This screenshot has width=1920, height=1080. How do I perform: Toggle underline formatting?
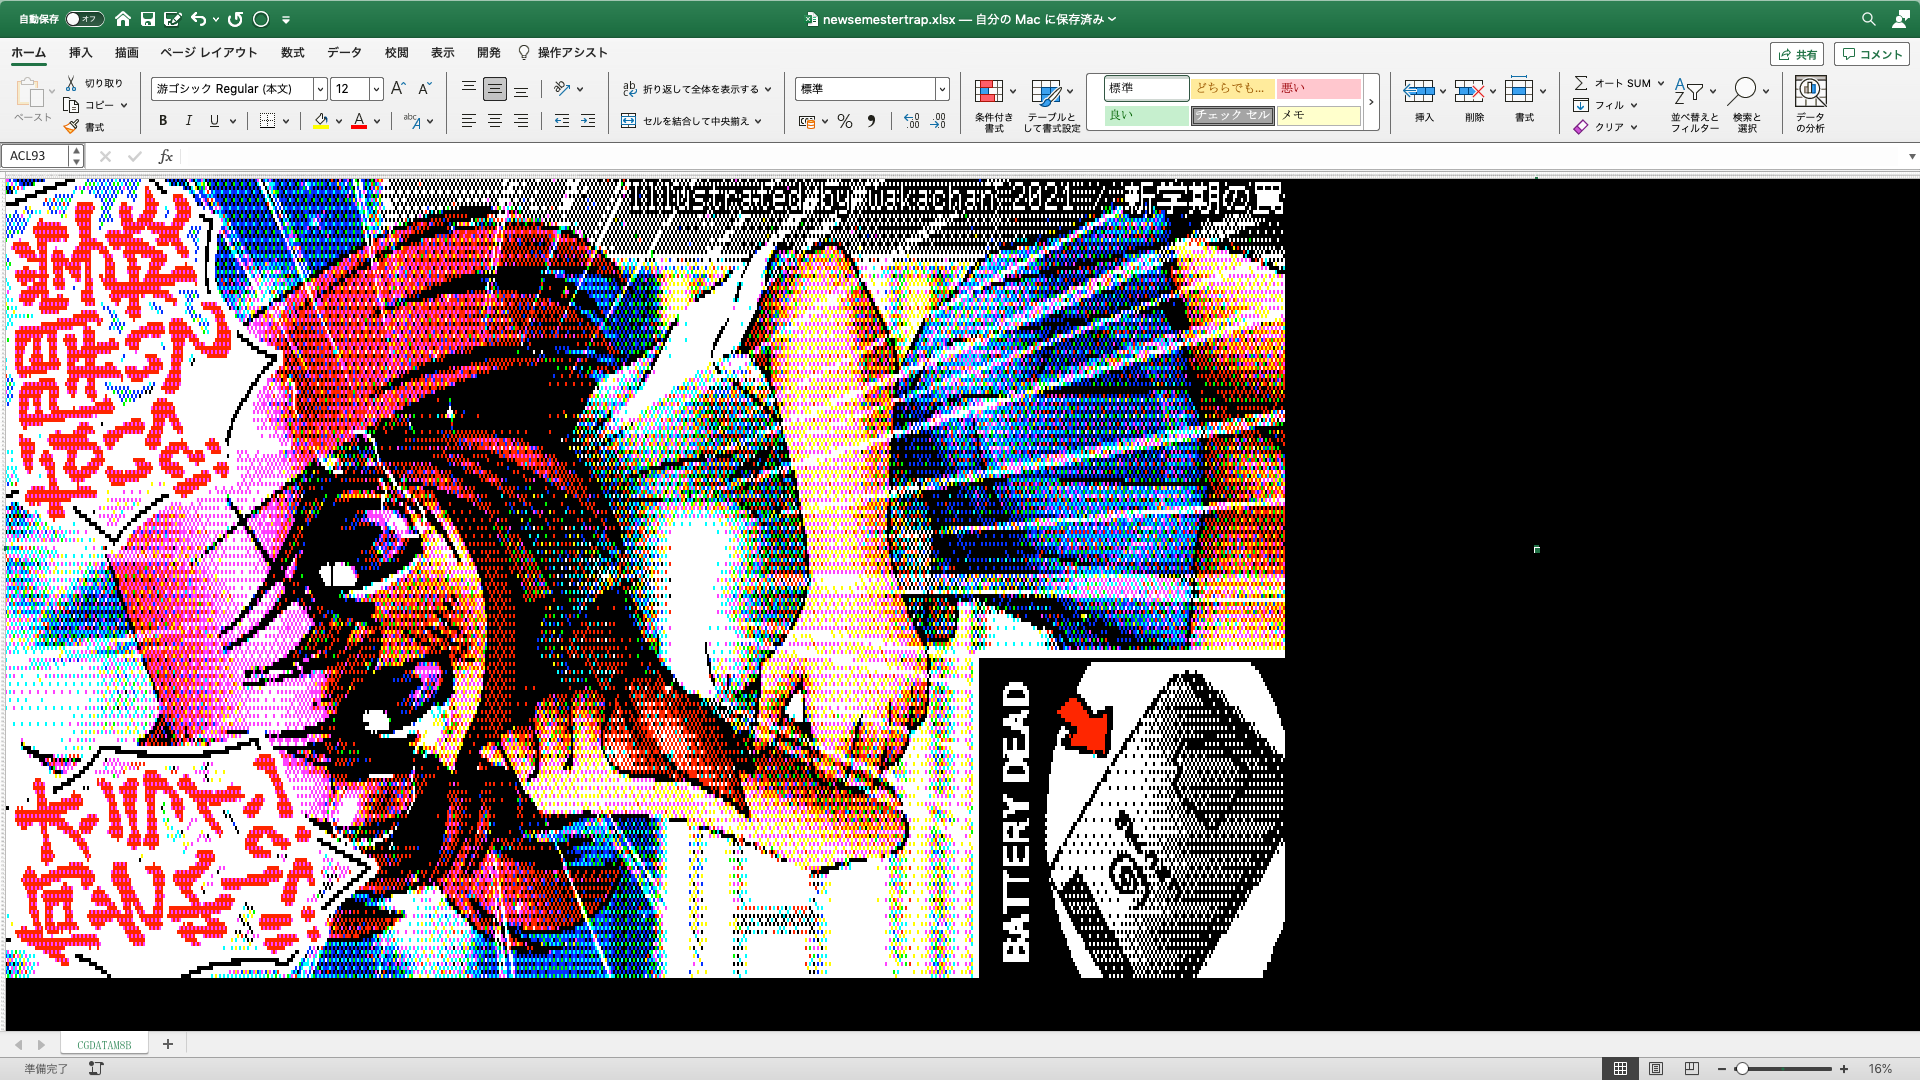click(214, 121)
